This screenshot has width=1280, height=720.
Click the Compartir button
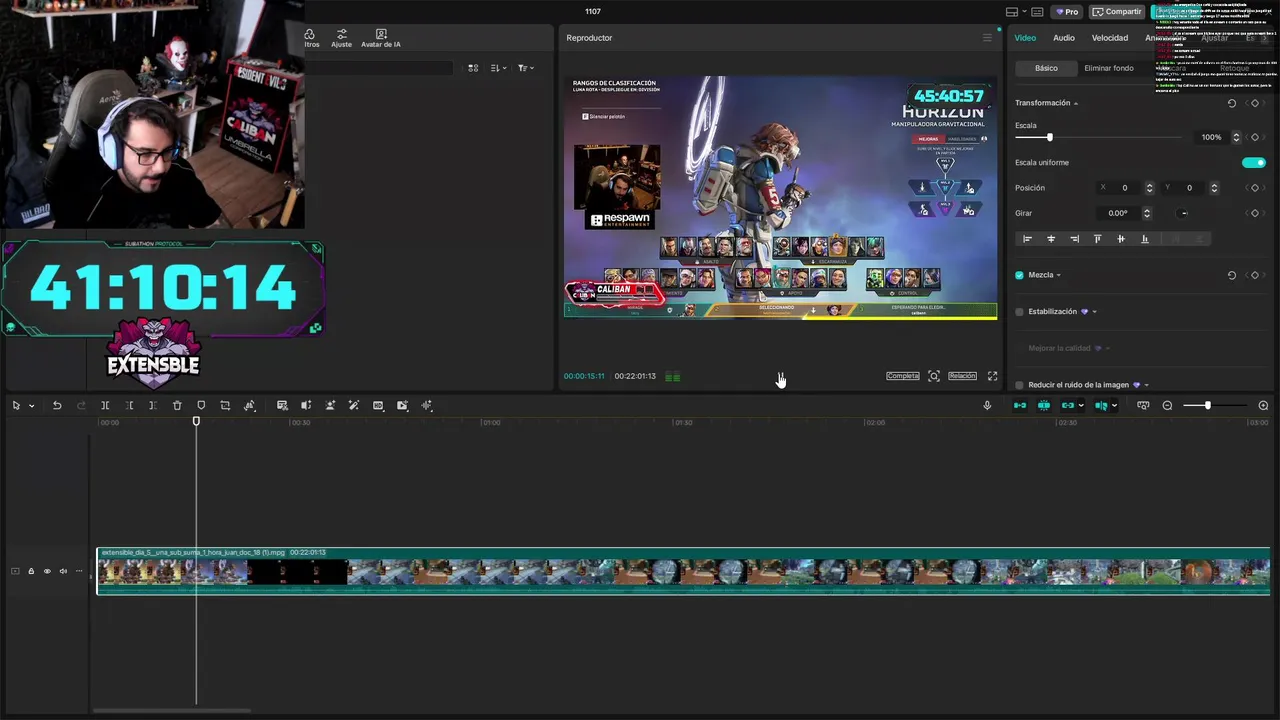tap(1117, 12)
